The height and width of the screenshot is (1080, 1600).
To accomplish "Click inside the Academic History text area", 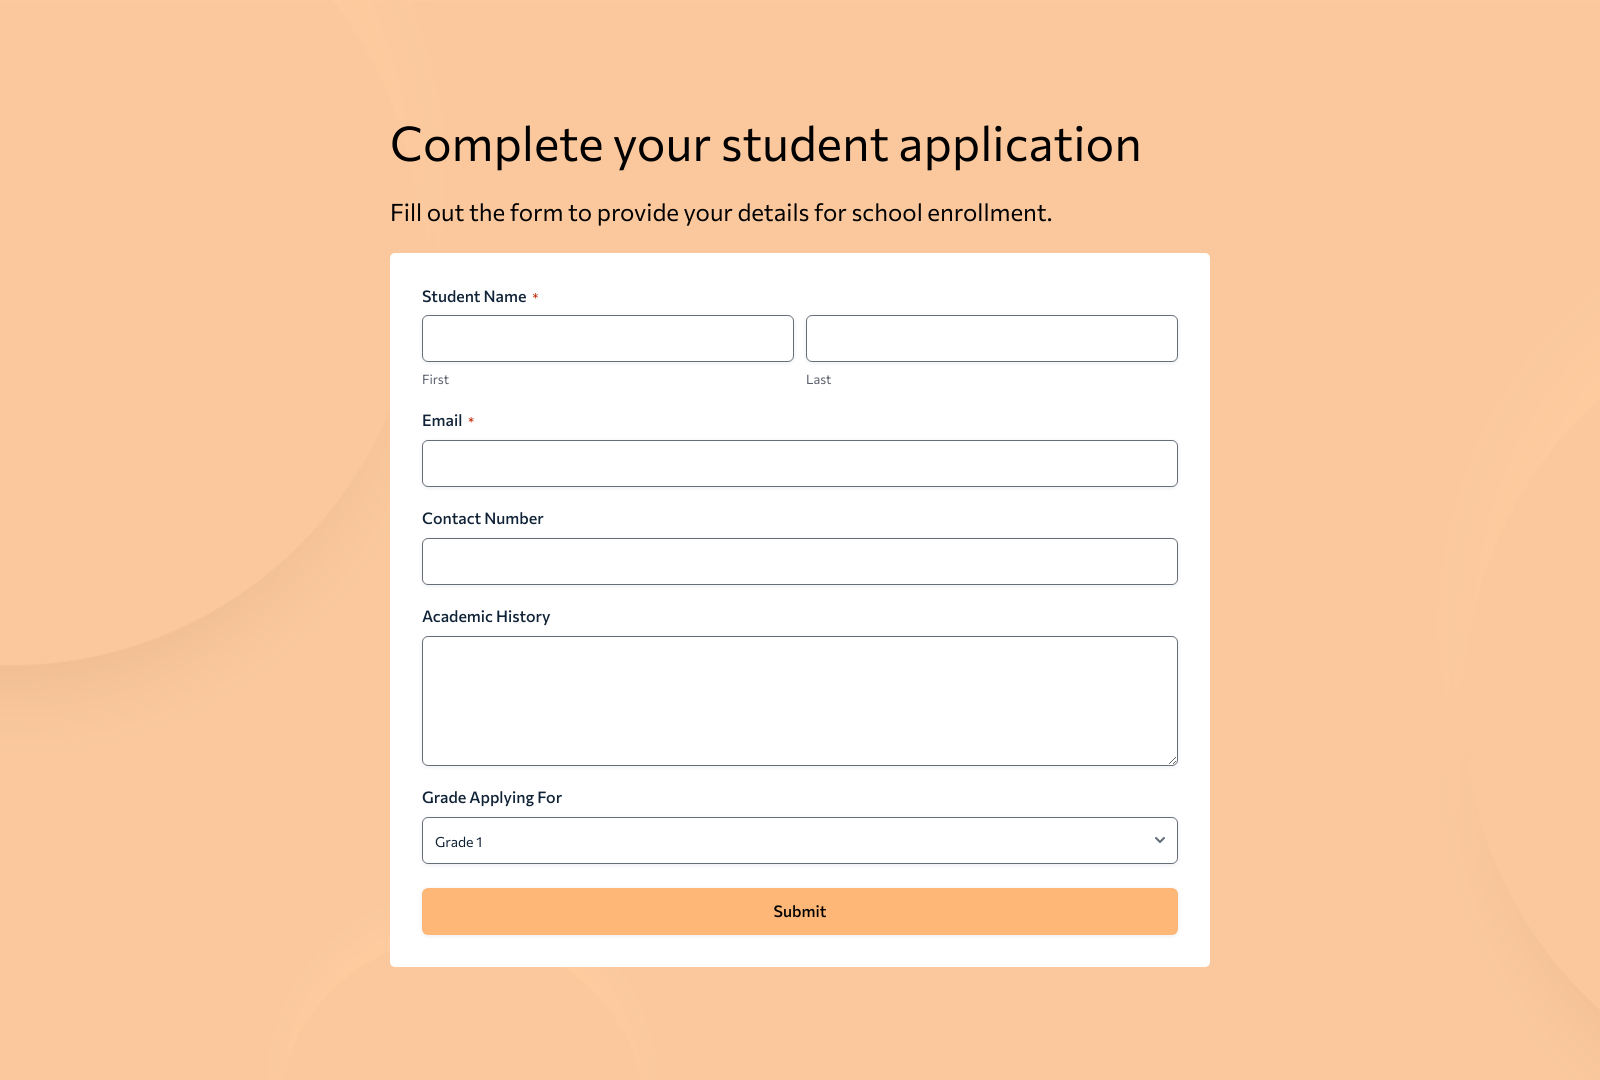I will (799, 700).
